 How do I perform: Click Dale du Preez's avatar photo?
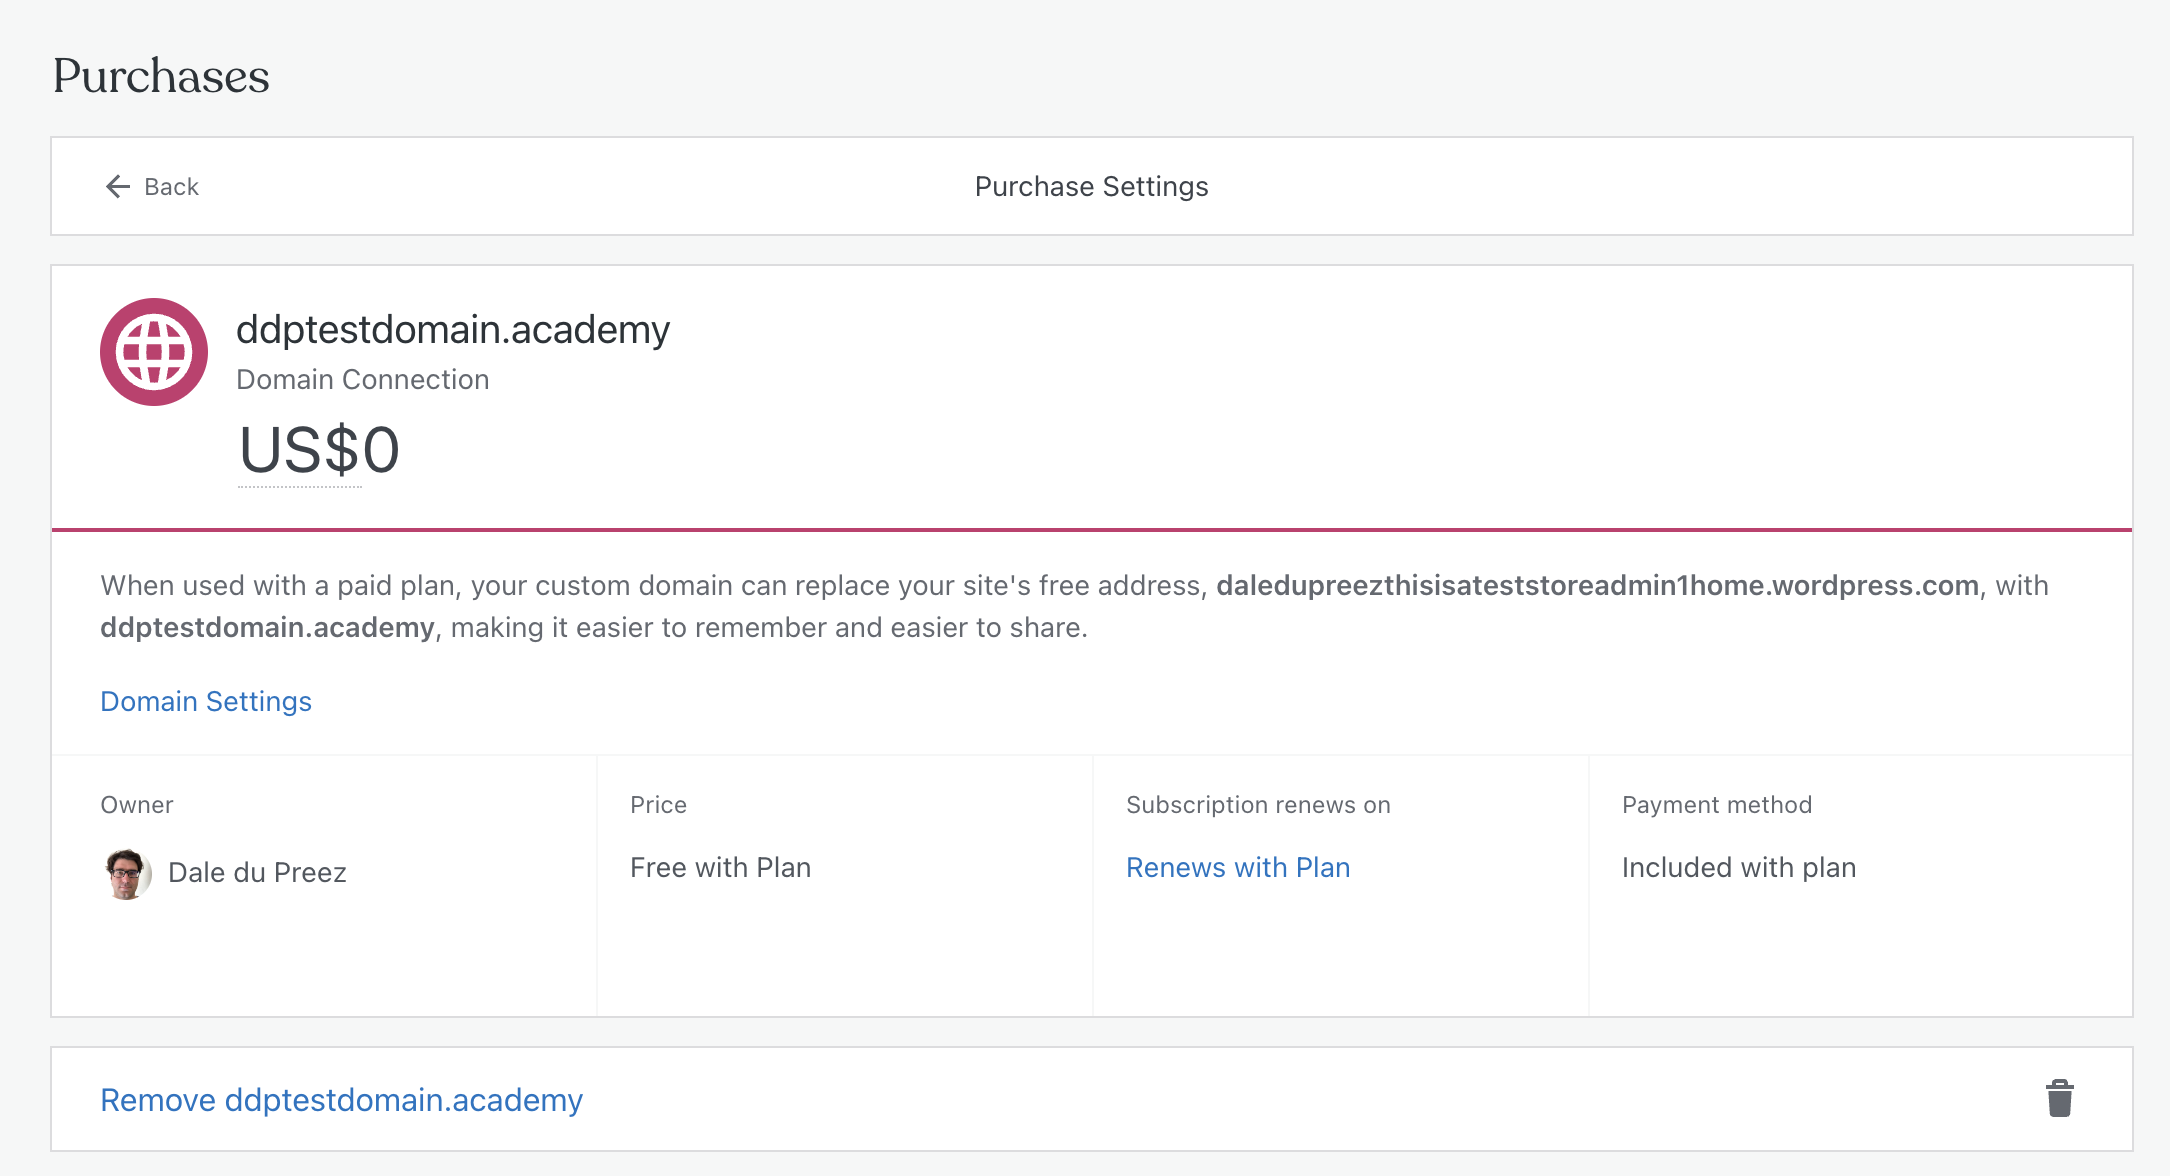[127, 873]
